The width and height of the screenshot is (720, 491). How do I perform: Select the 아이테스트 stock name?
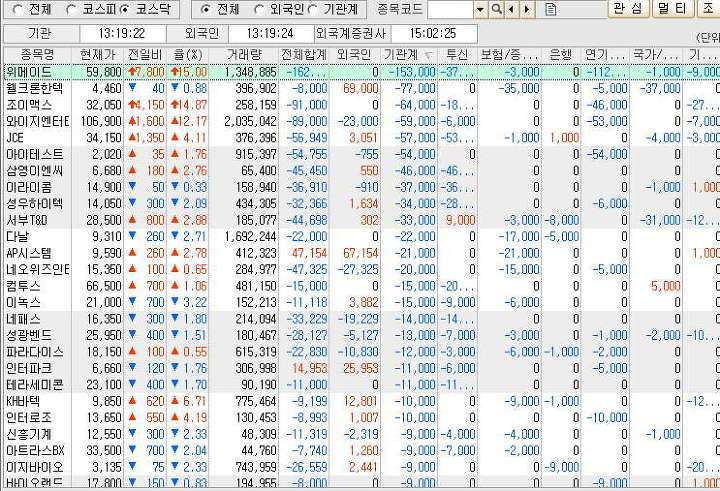pos(34,154)
